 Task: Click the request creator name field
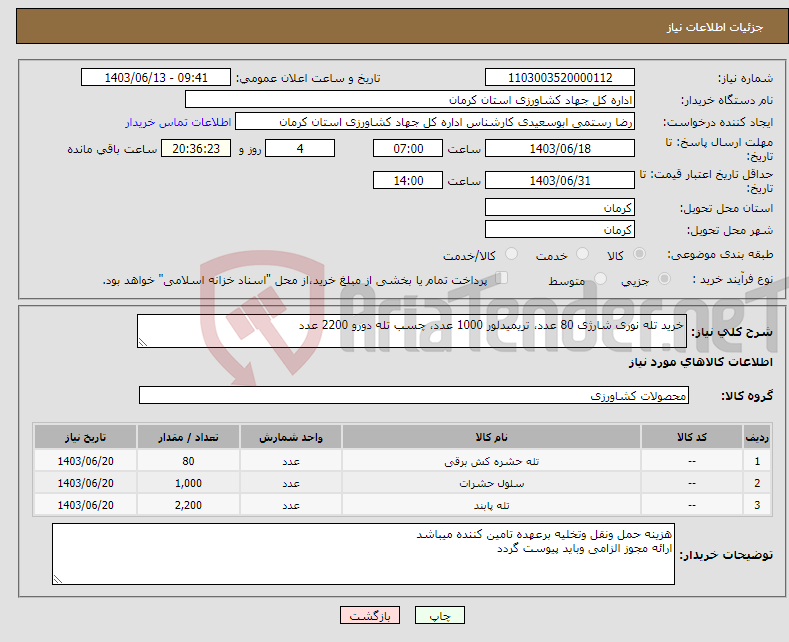pyautogui.click(x=435, y=122)
